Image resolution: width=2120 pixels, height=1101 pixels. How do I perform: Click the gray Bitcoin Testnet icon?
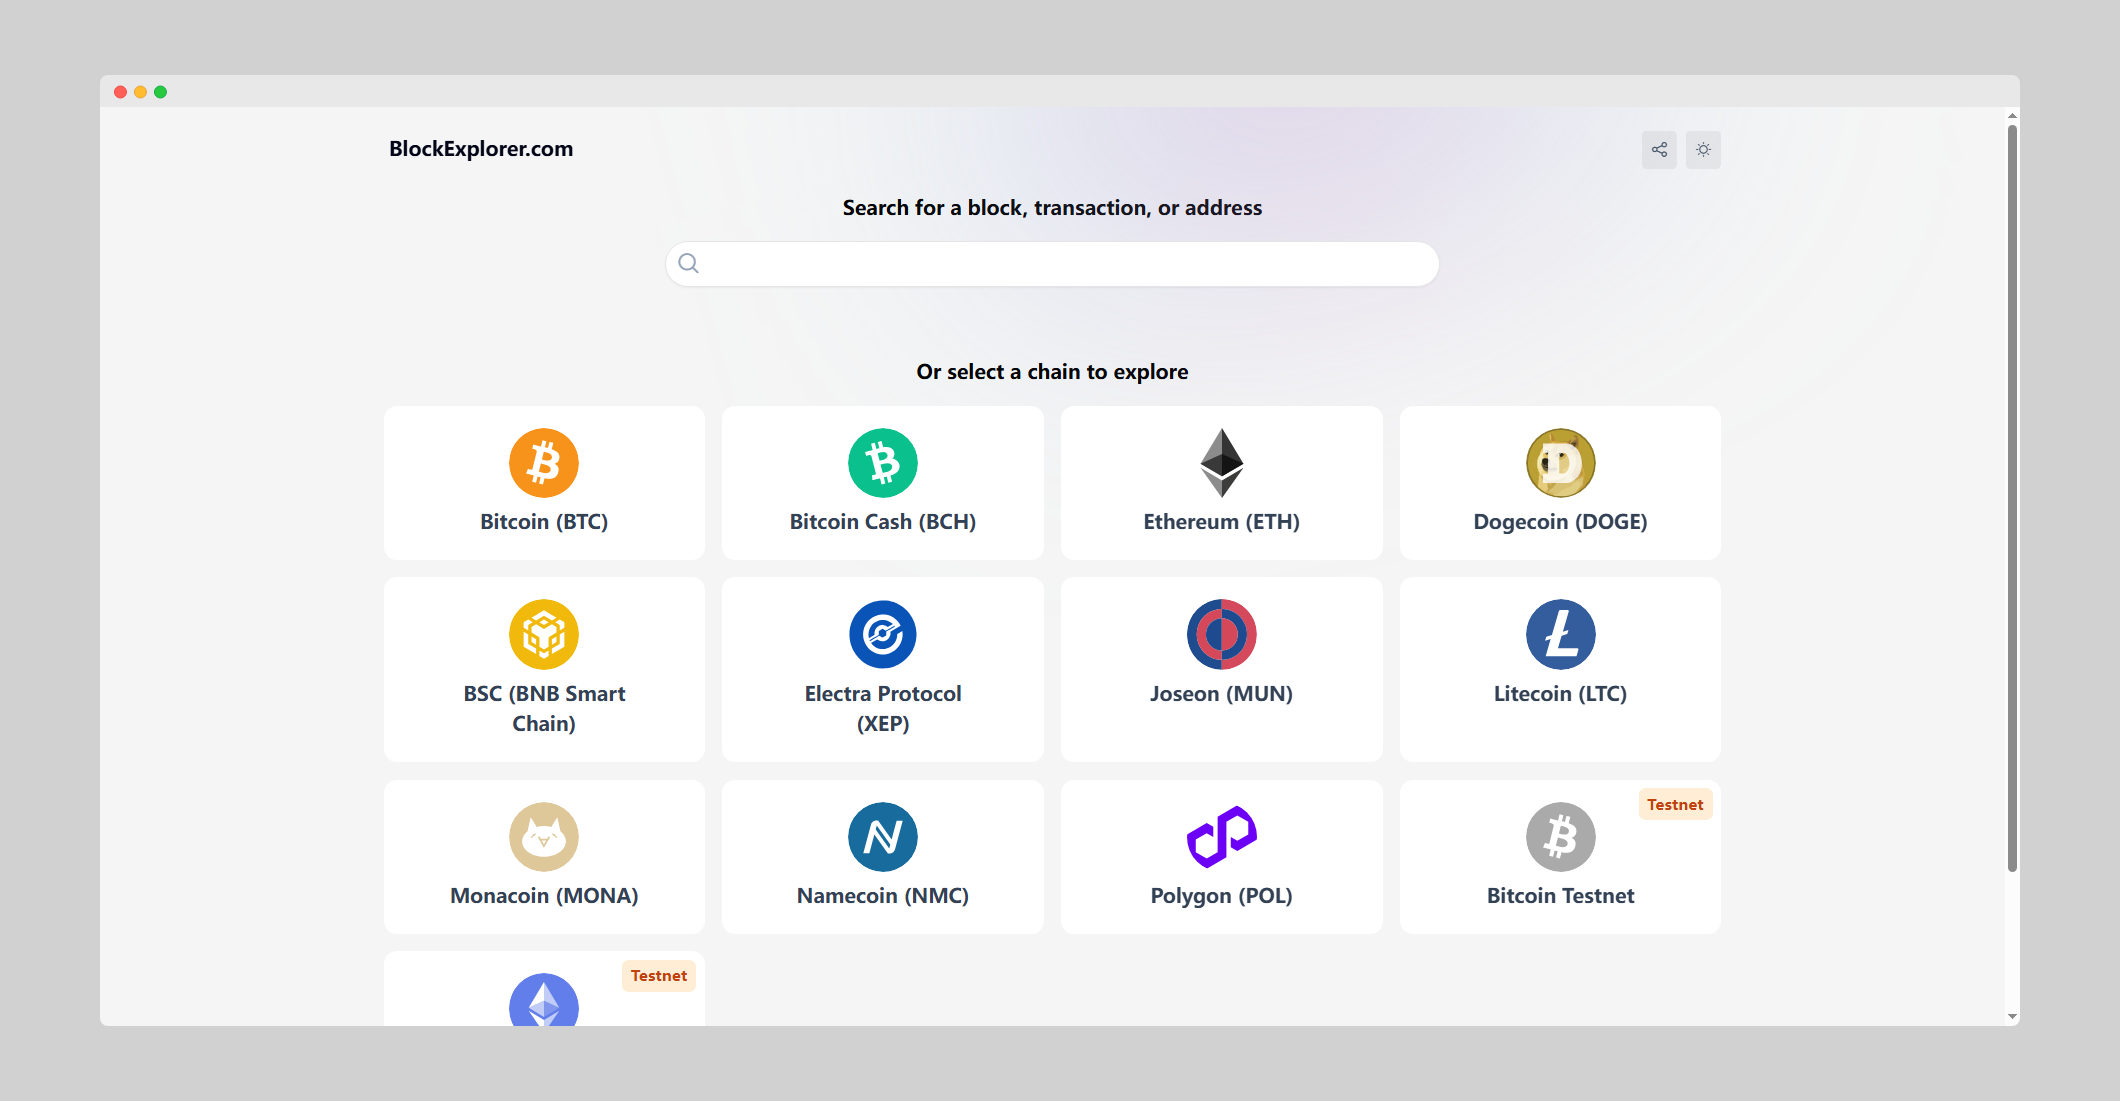(1560, 837)
